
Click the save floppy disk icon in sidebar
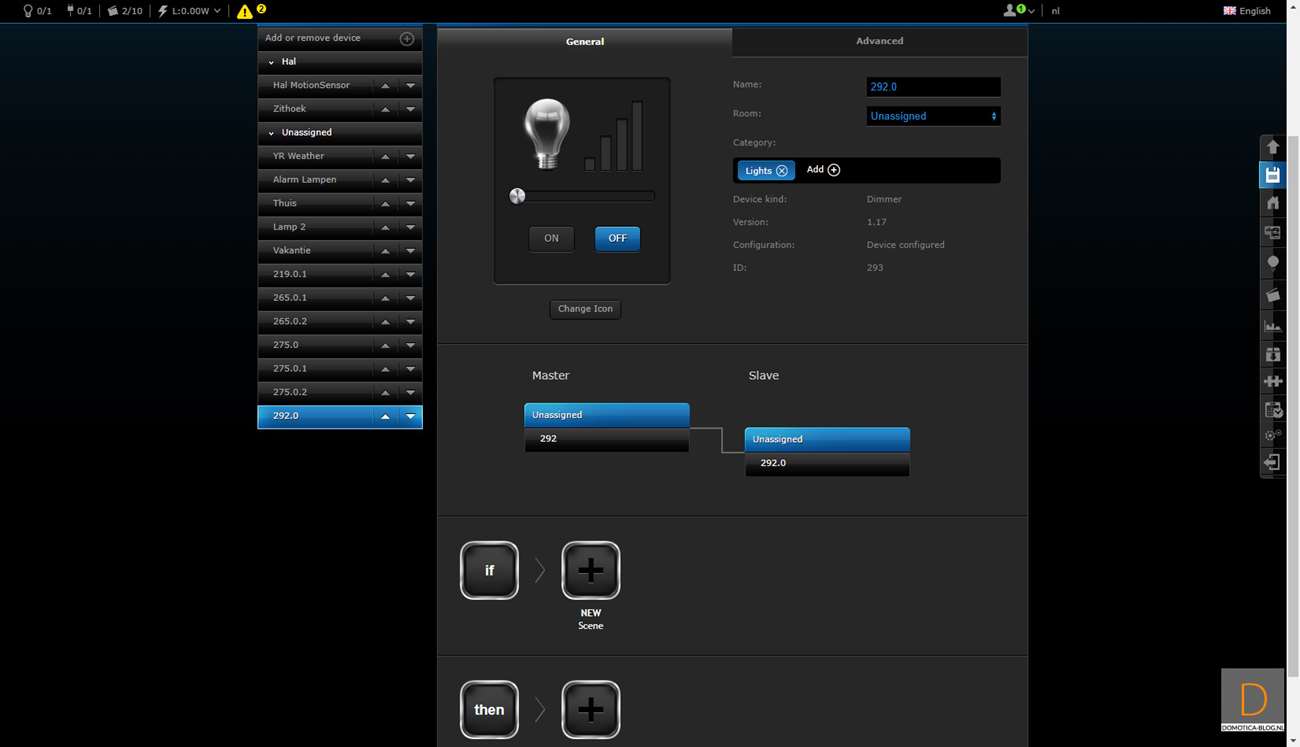click(1272, 175)
